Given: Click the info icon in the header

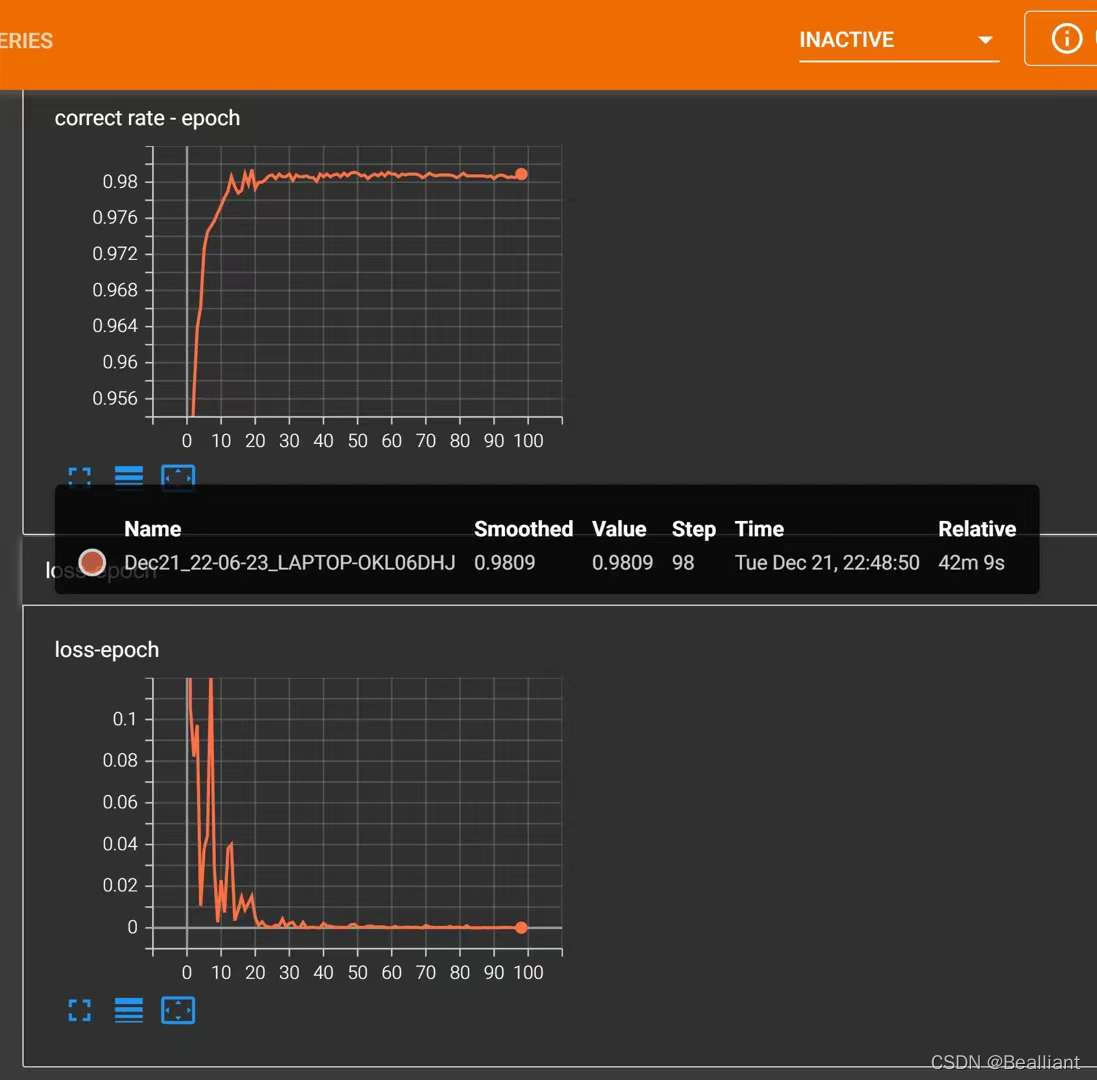Looking at the screenshot, I should click(1066, 38).
